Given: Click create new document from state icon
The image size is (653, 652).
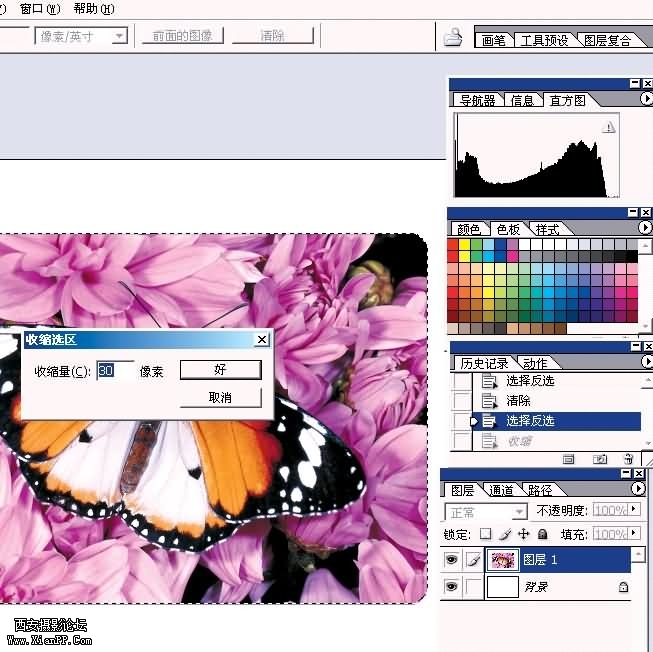Looking at the screenshot, I should coord(569,459).
